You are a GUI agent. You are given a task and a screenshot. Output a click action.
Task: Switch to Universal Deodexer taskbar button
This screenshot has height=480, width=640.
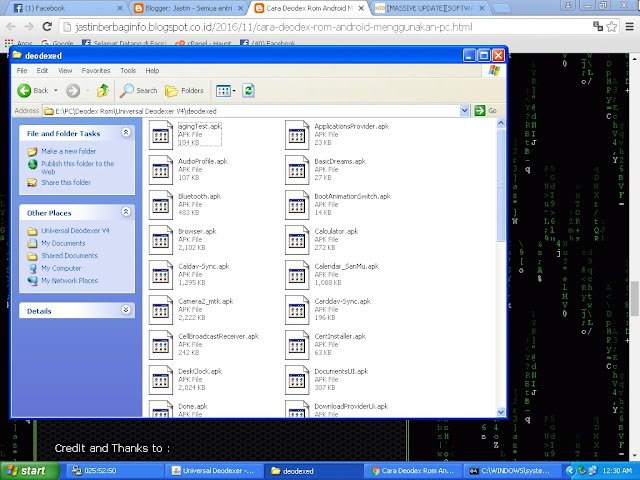pyautogui.click(x=215, y=471)
